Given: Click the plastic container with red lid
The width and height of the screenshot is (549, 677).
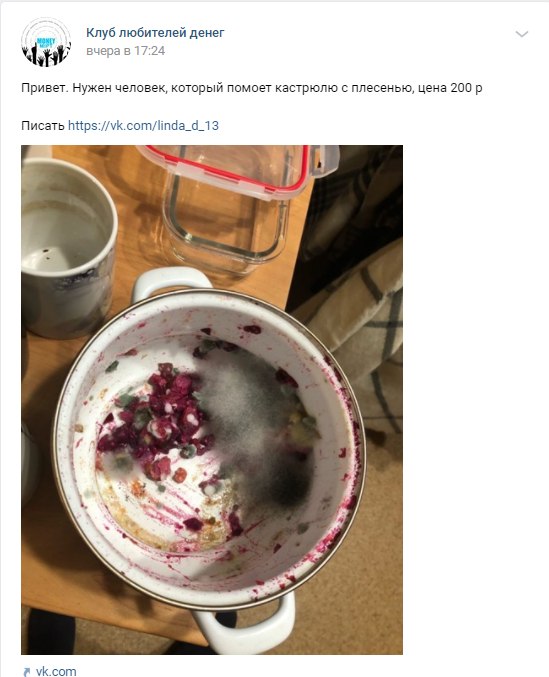Looking at the screenshot, I should point(237,207).
